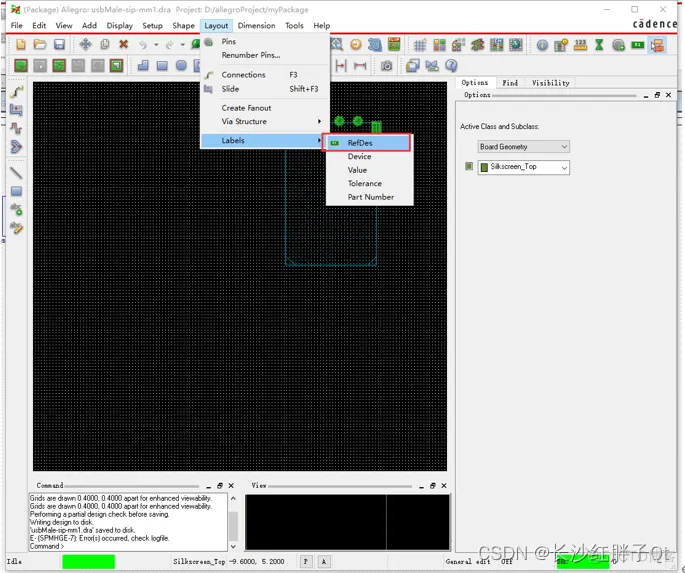Toggle the A button in status bar
Image resolution: width=685 pixels, height=573 pixels.
point(324,562)
